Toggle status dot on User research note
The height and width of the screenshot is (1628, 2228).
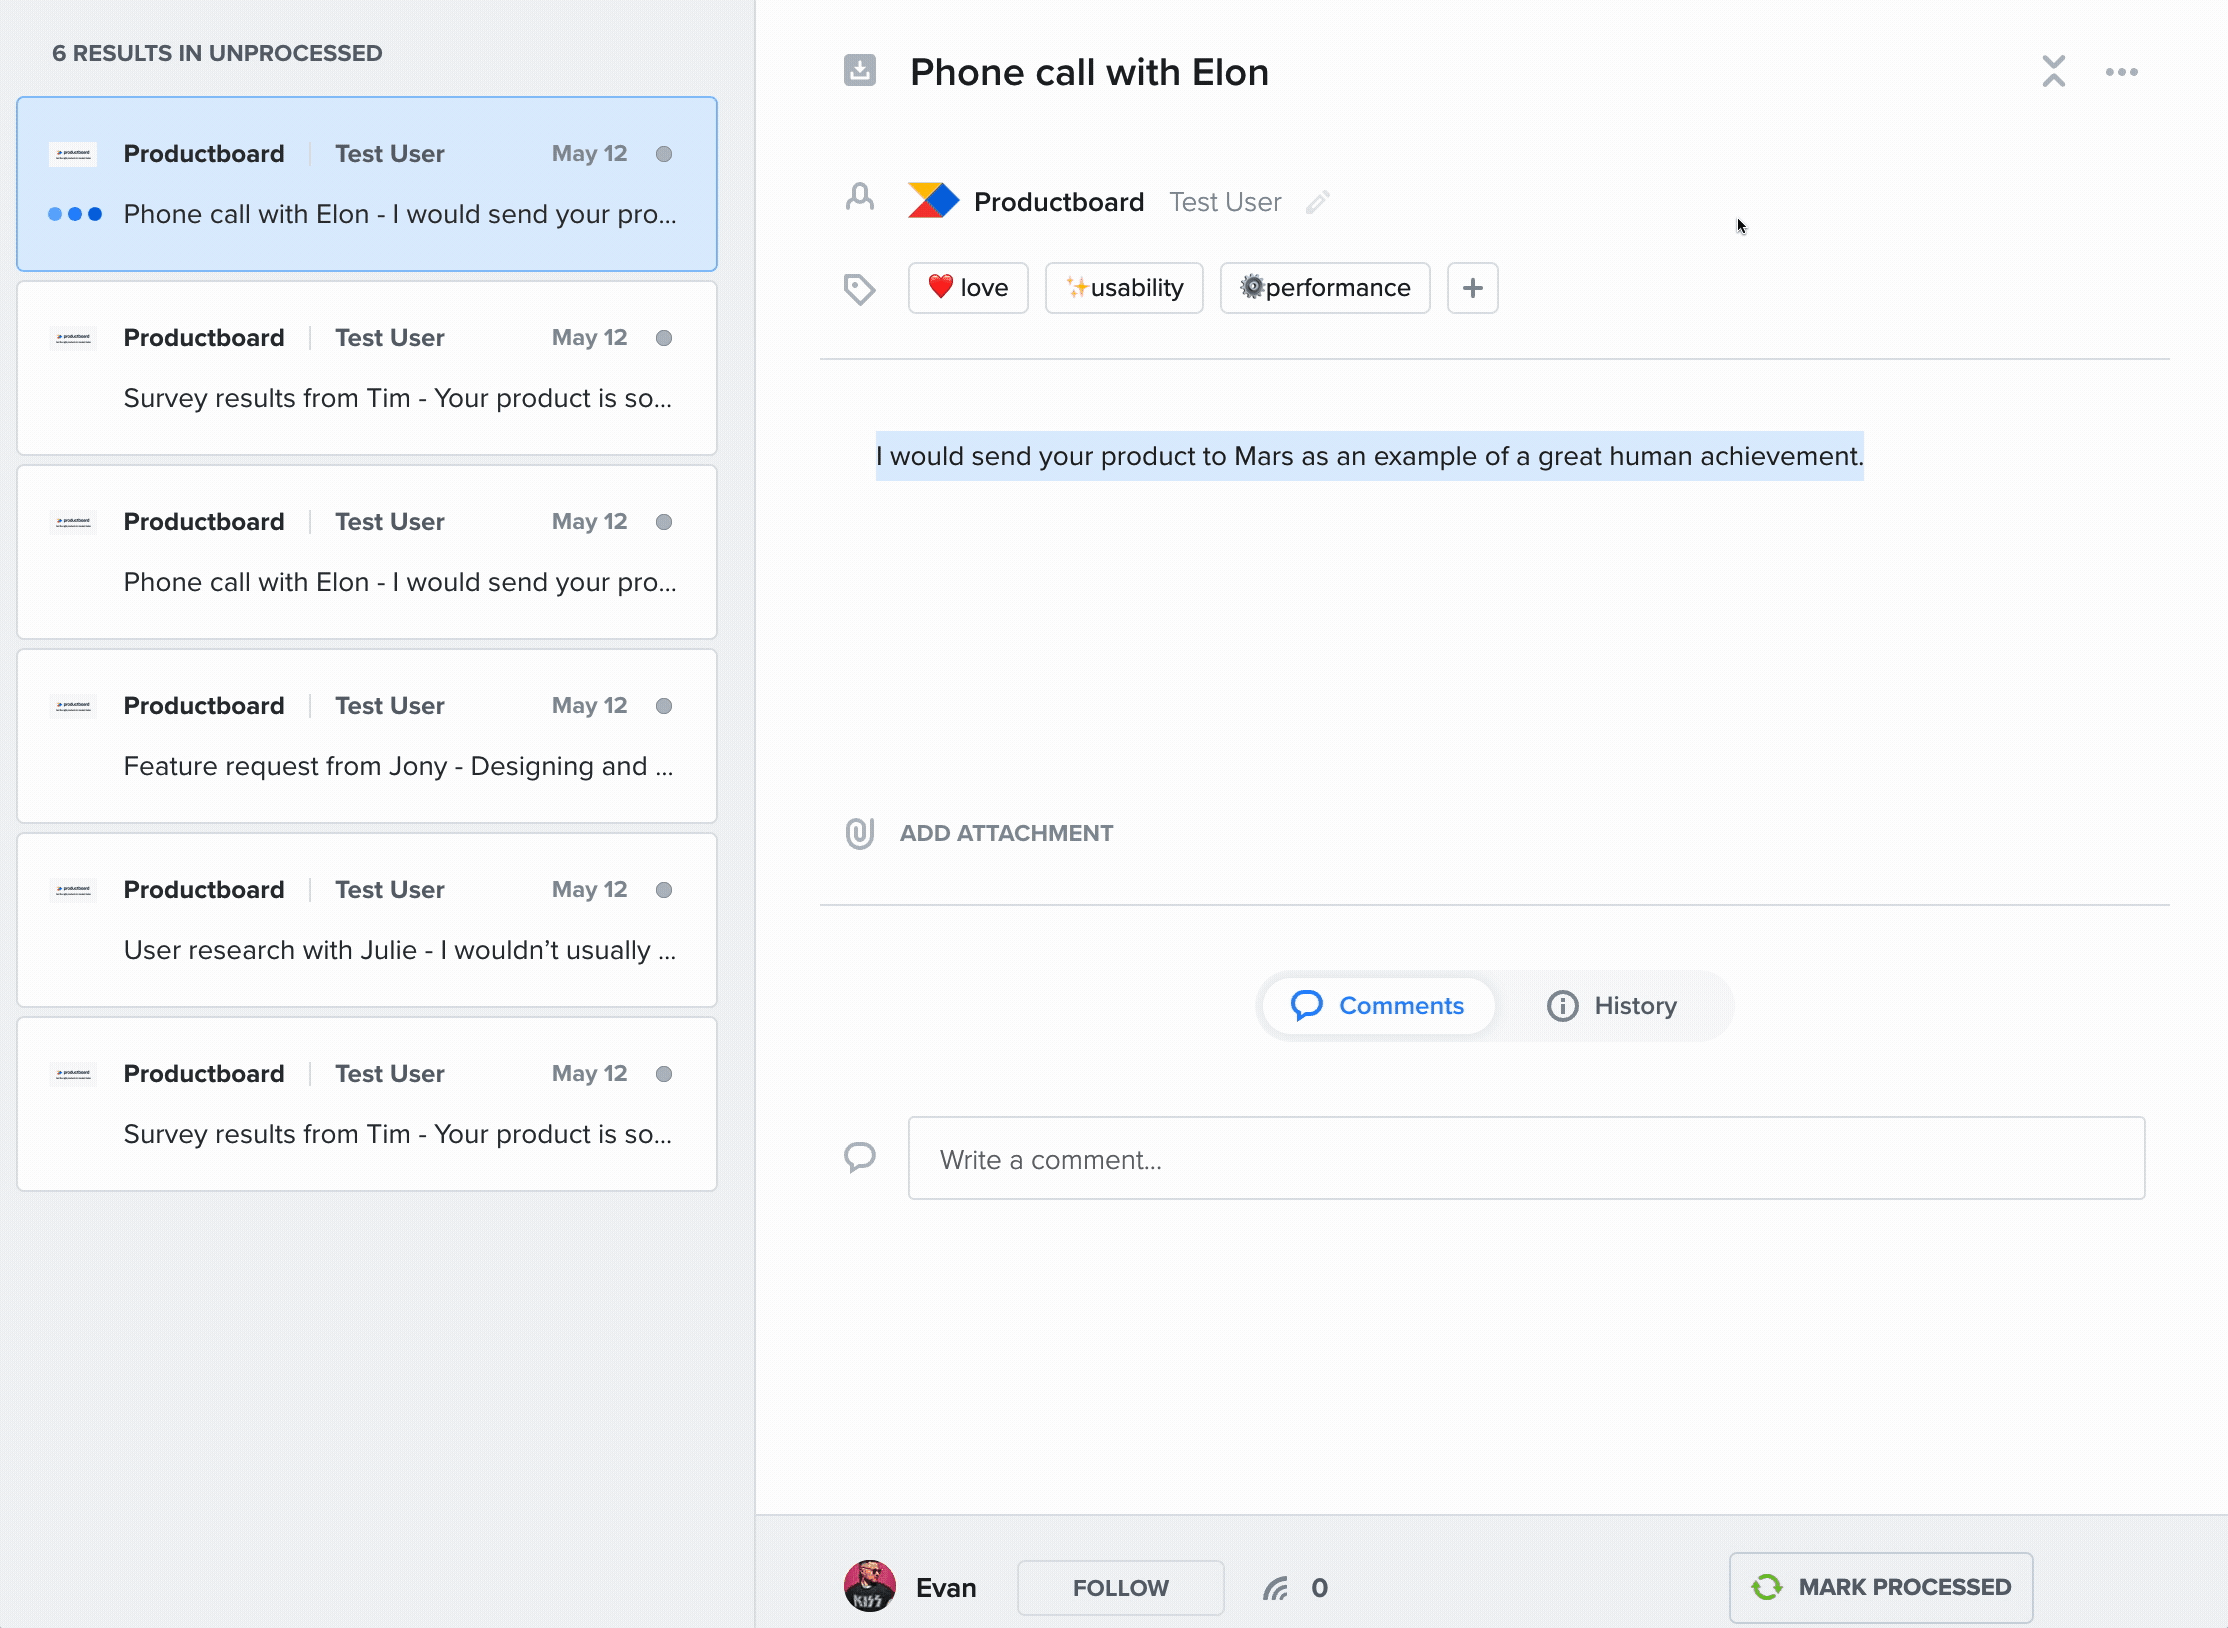click(663, 890)
